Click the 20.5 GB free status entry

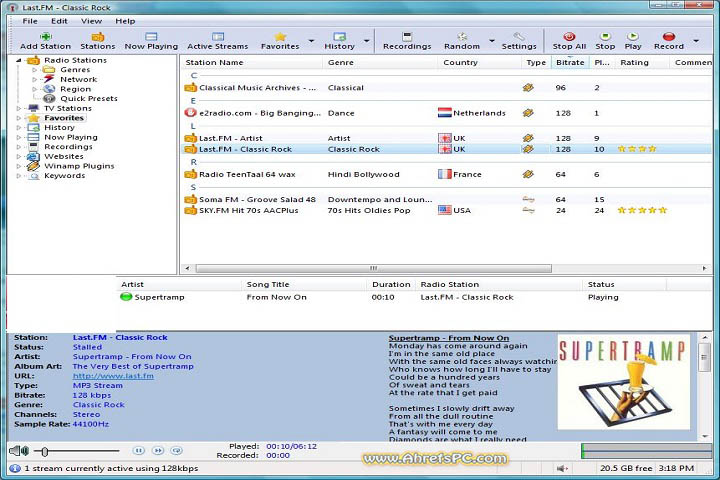click(625, 468)
